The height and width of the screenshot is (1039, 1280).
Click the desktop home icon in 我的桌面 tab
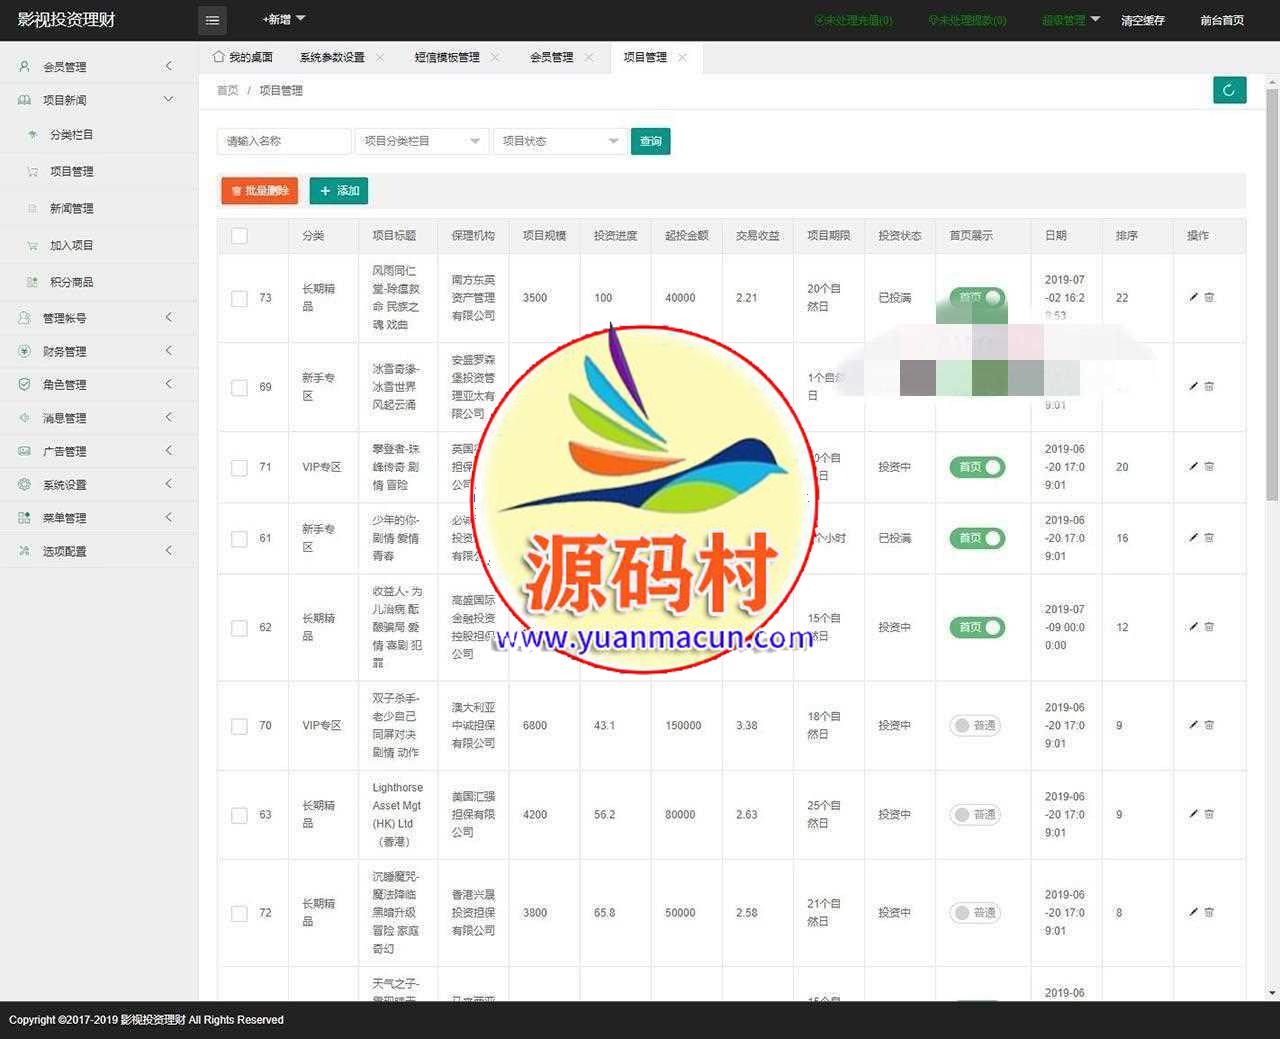click(219, 57)
